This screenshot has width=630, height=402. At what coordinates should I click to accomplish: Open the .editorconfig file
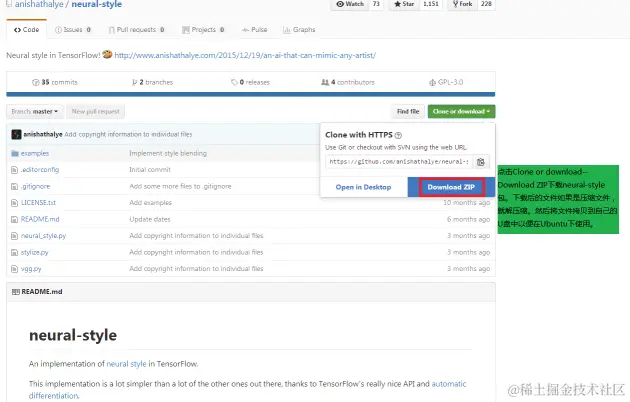(40, 170)
